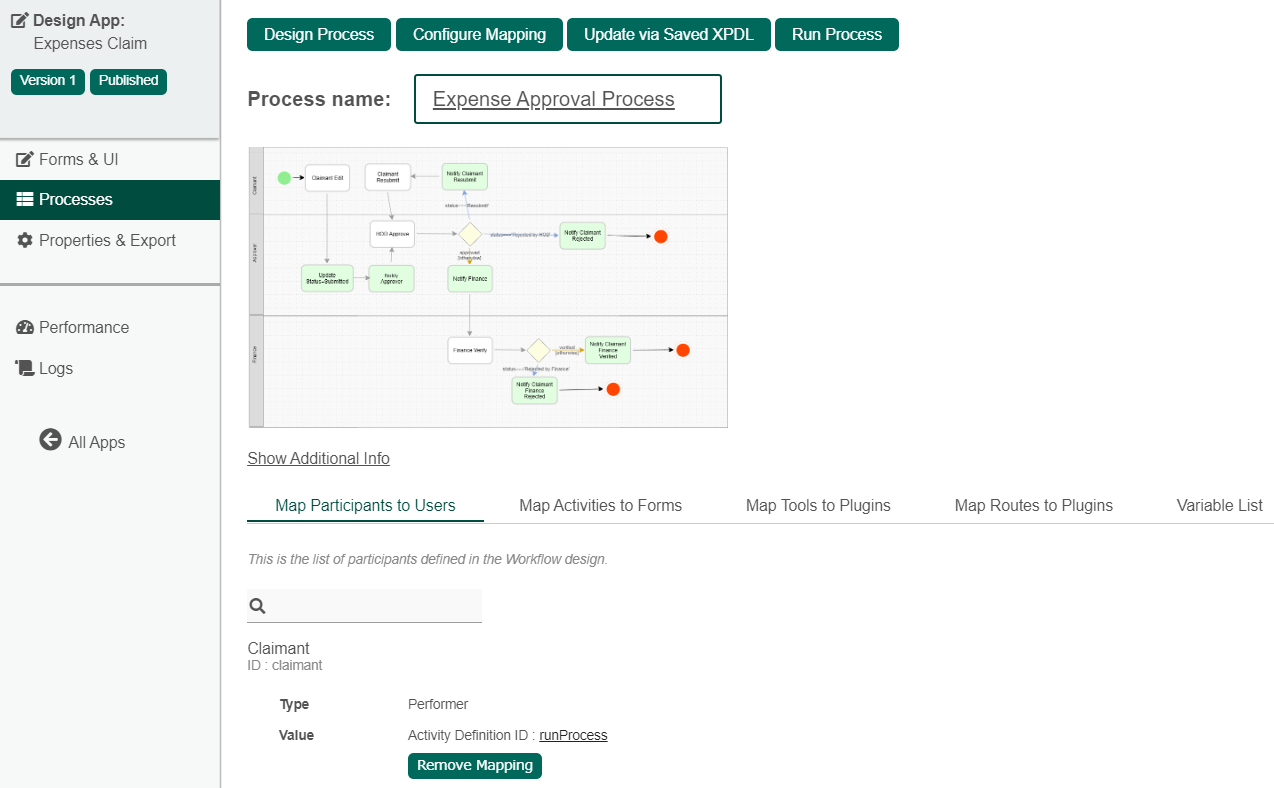The width and height of the screenshot is (1274, 788).
Task: Switch to Map Activities to Forms tab
Action: pyautogui.click(x=600, y=505)
